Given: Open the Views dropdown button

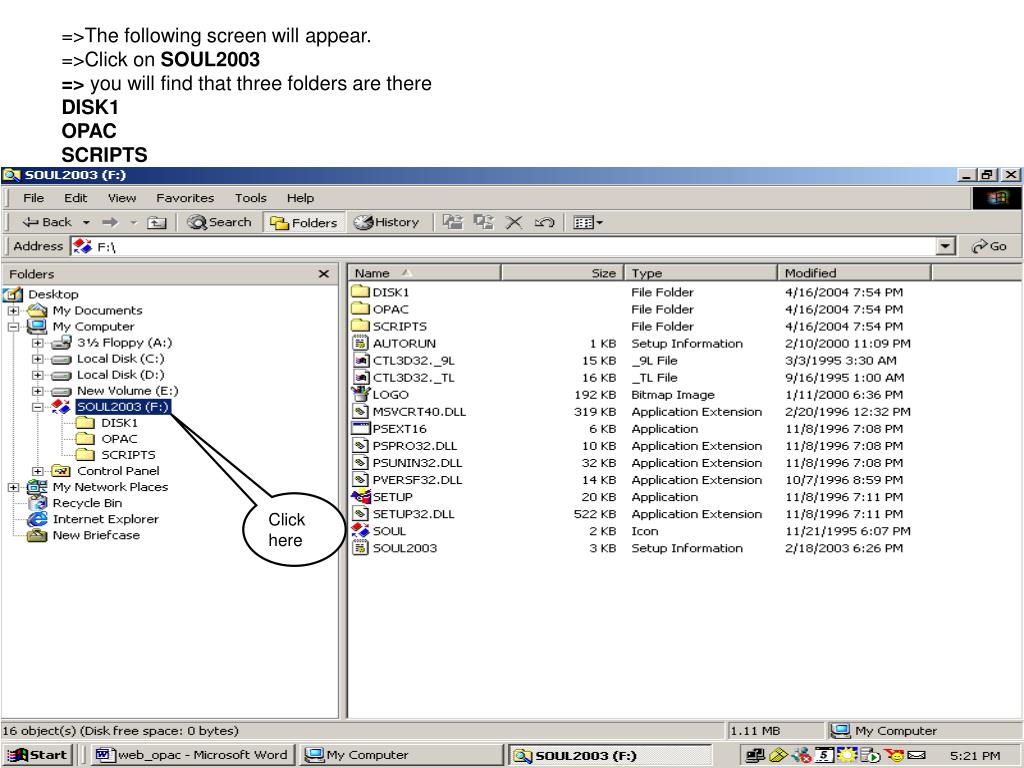Looking at the screenshot, I should (x=588, y=223).
